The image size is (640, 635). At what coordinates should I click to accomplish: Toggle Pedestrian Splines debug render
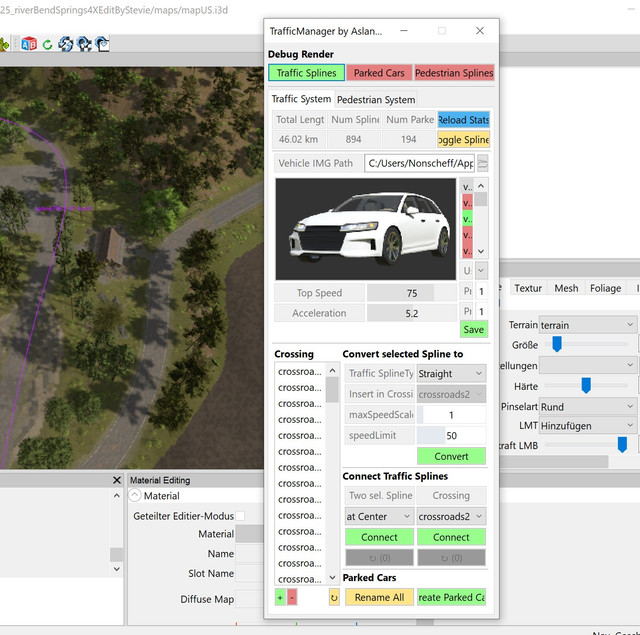pyautogui.click(x=454, y=73)
